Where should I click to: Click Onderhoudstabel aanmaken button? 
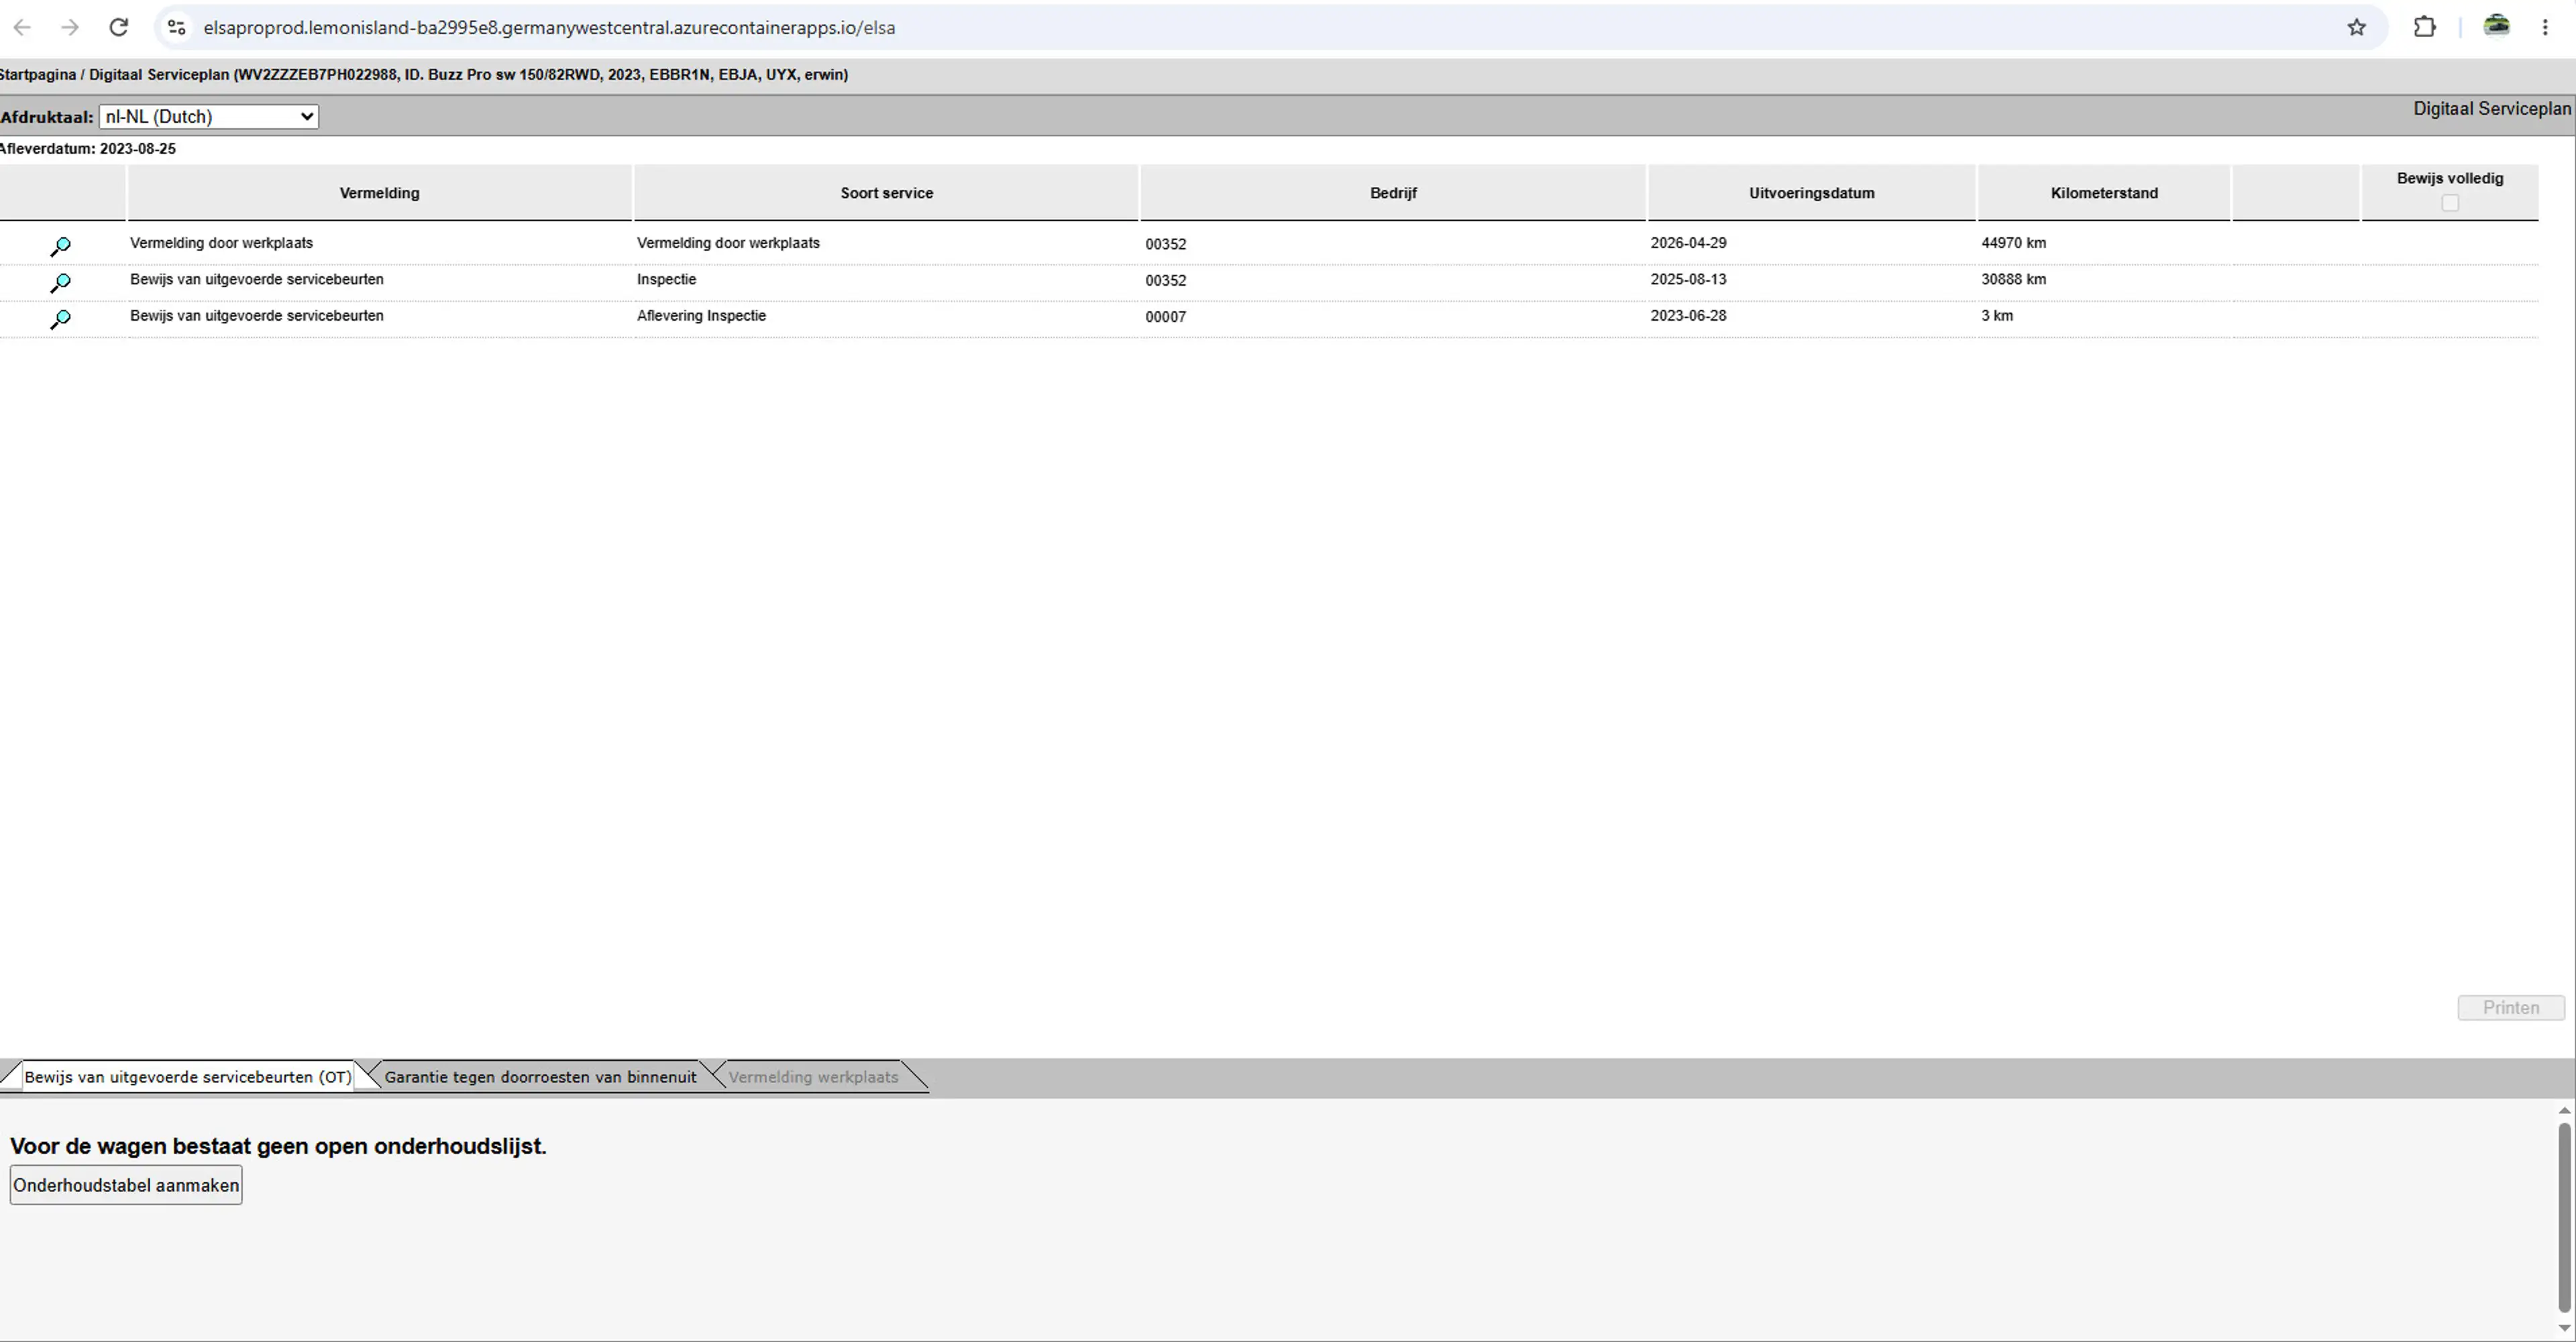point(126,1185)
